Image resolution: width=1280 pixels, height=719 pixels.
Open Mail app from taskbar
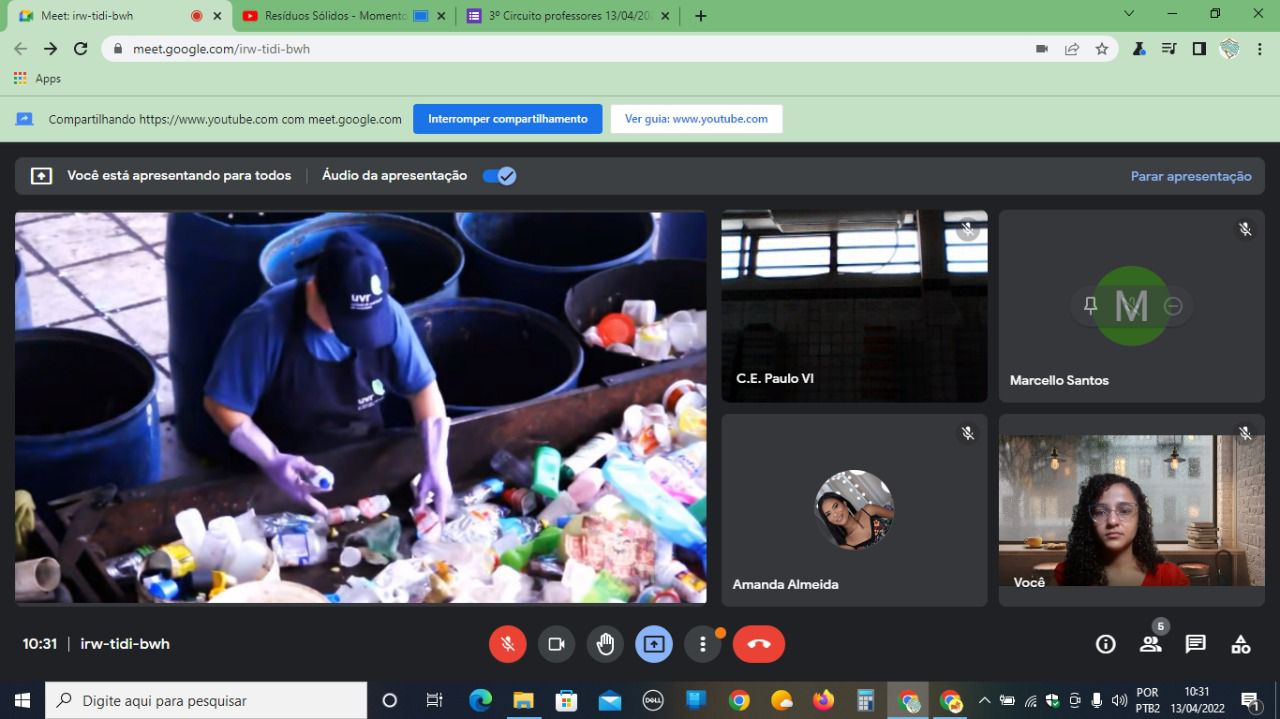610,700
